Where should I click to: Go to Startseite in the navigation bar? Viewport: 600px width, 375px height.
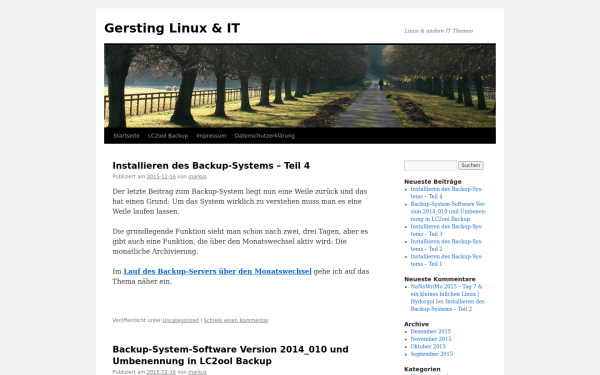(x=126, y=135)
